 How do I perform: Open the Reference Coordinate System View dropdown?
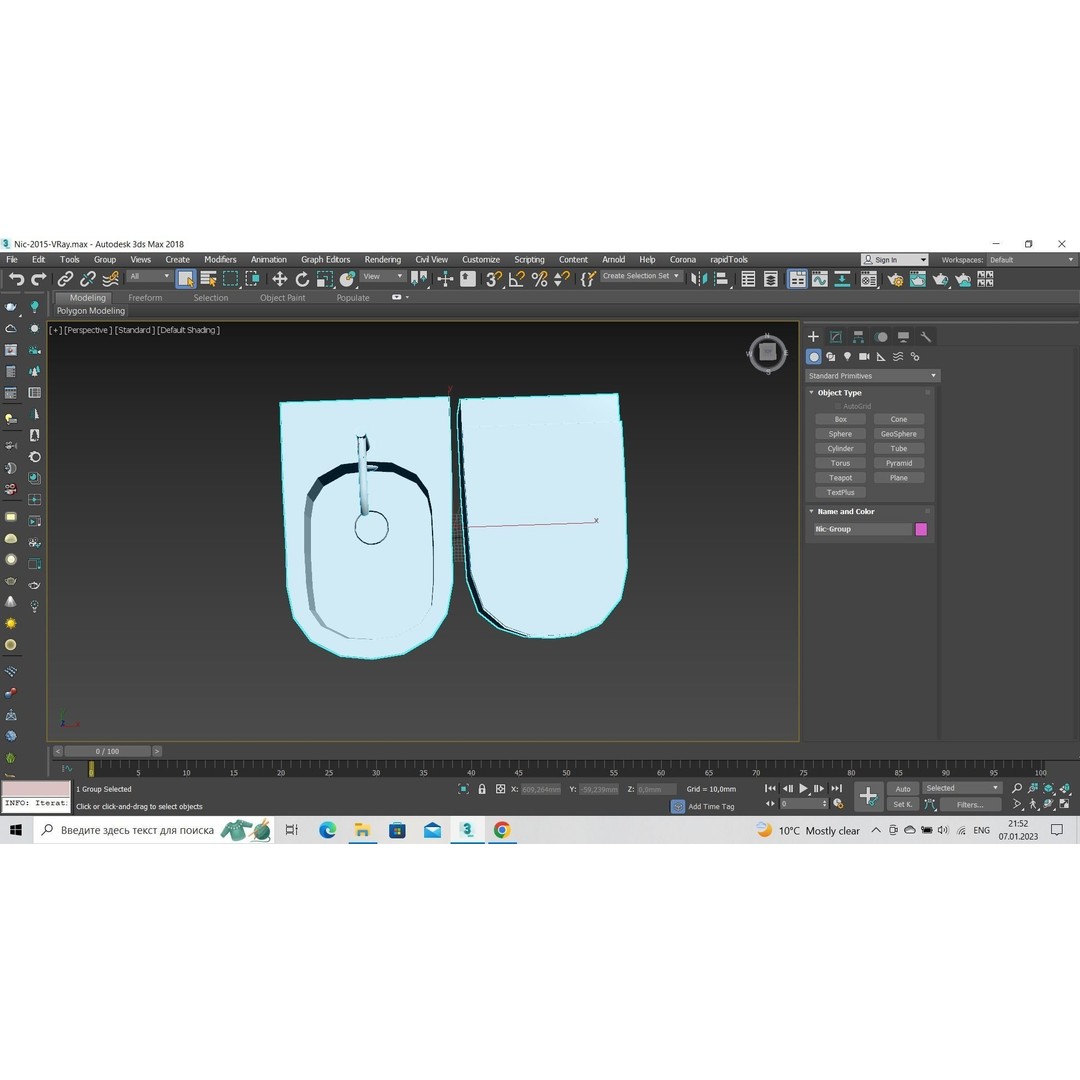[x=383, y=276]
